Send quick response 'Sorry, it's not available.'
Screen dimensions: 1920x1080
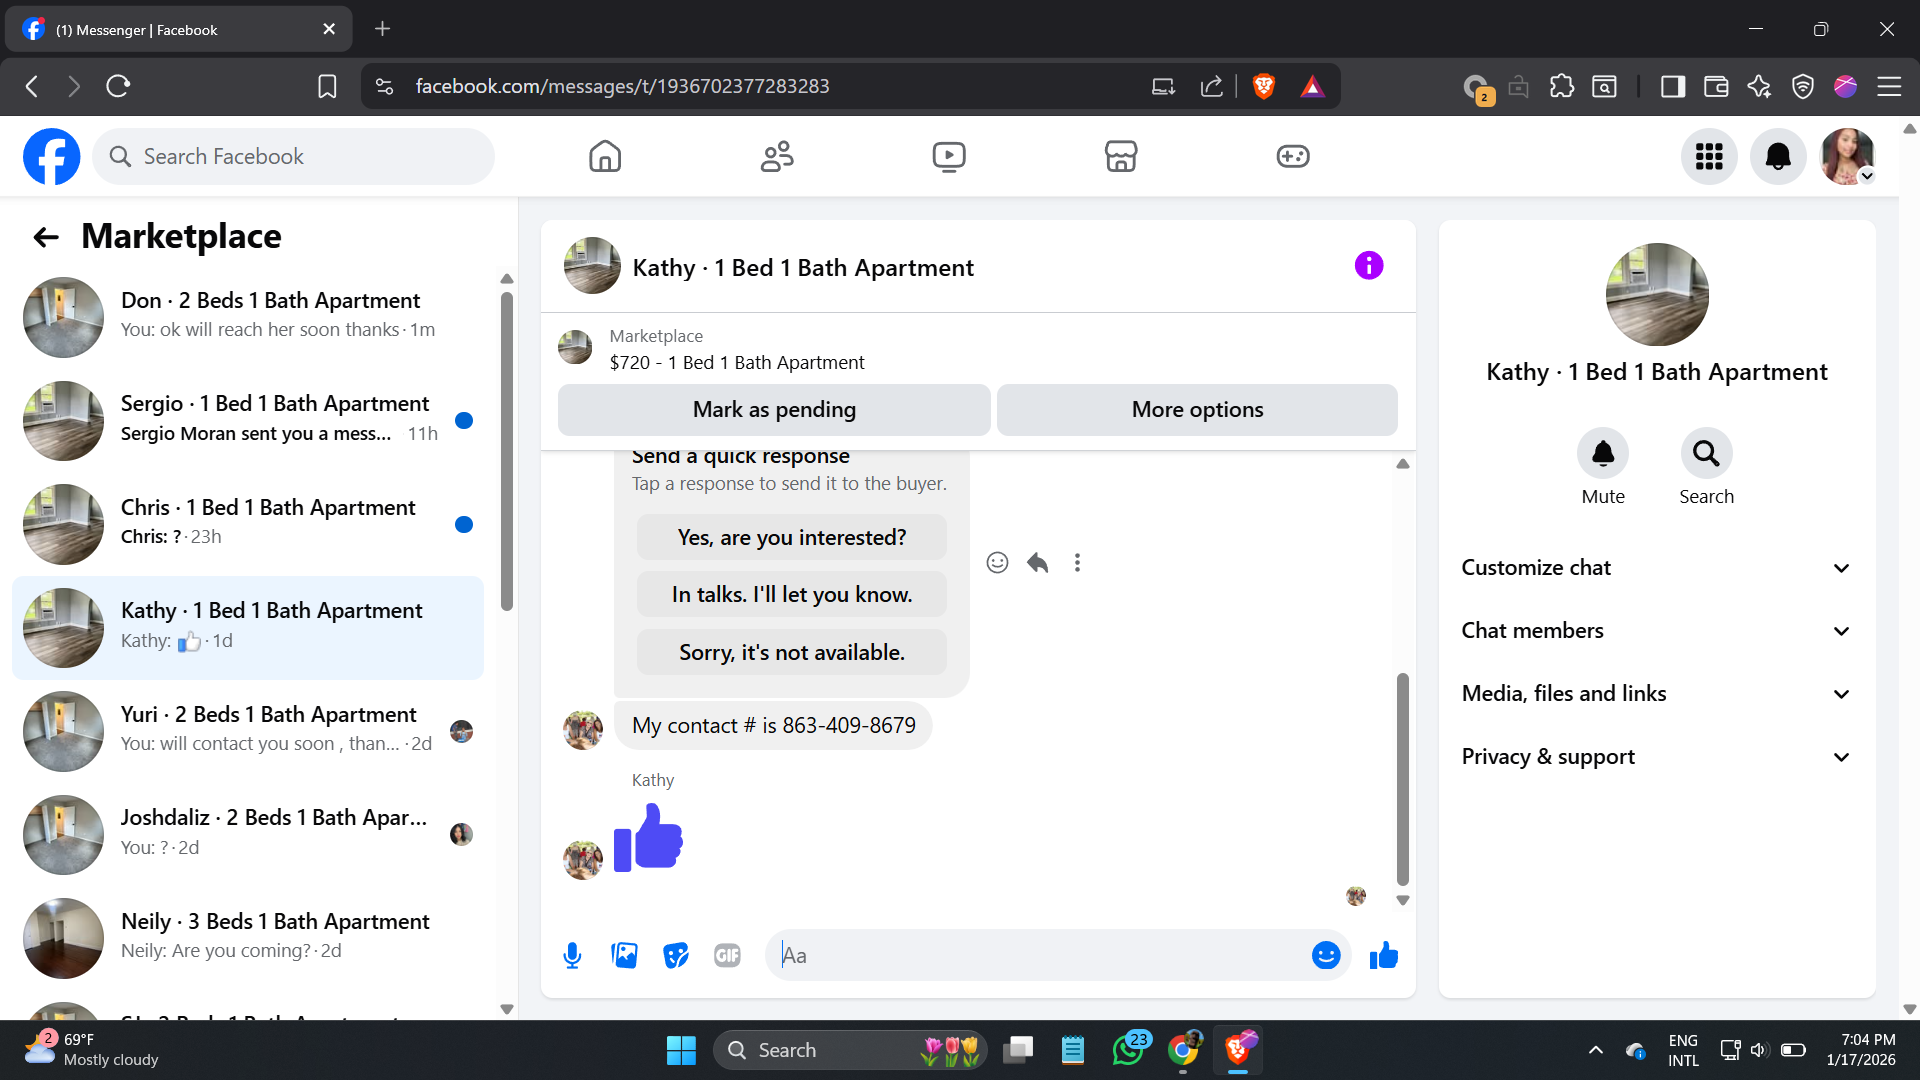(791, 653)
